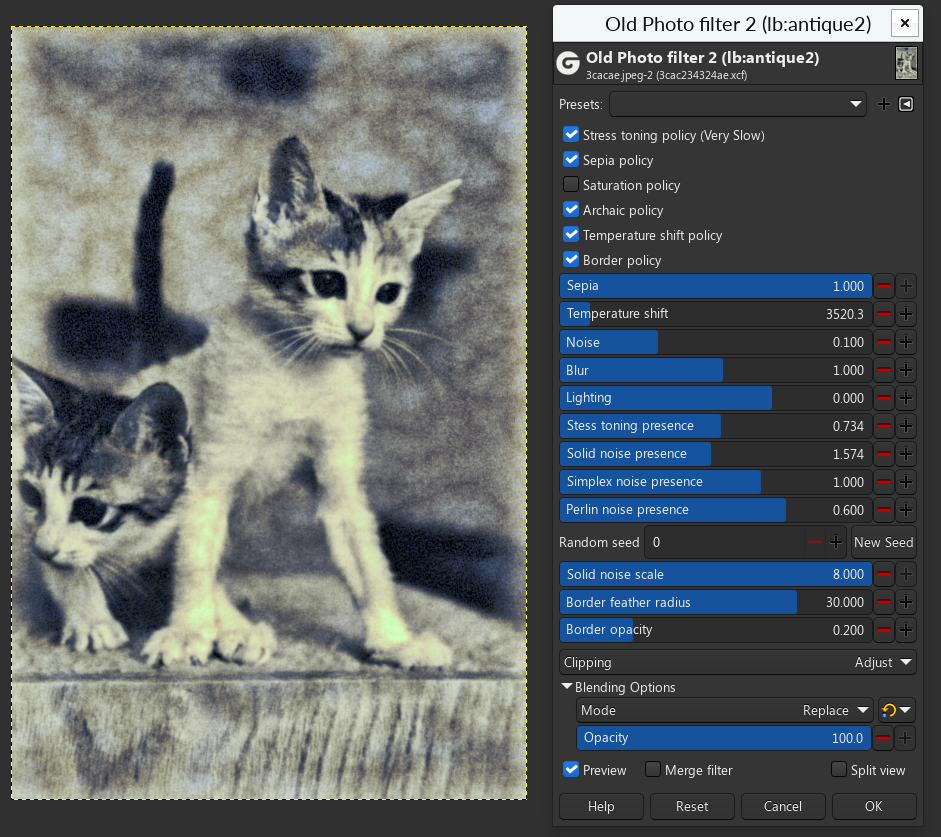Close the Old Photo filter dialog
The width and height of the screenshot is (941, 837).
click(x=905, y=24)
